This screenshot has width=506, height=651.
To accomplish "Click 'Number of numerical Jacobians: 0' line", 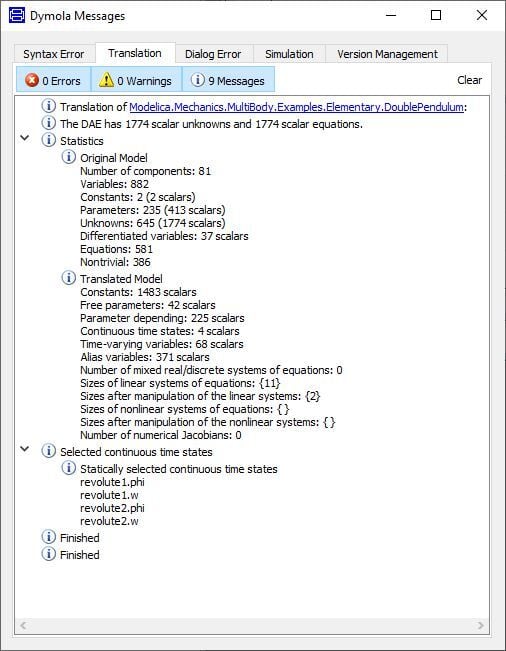I will point(161,435).
